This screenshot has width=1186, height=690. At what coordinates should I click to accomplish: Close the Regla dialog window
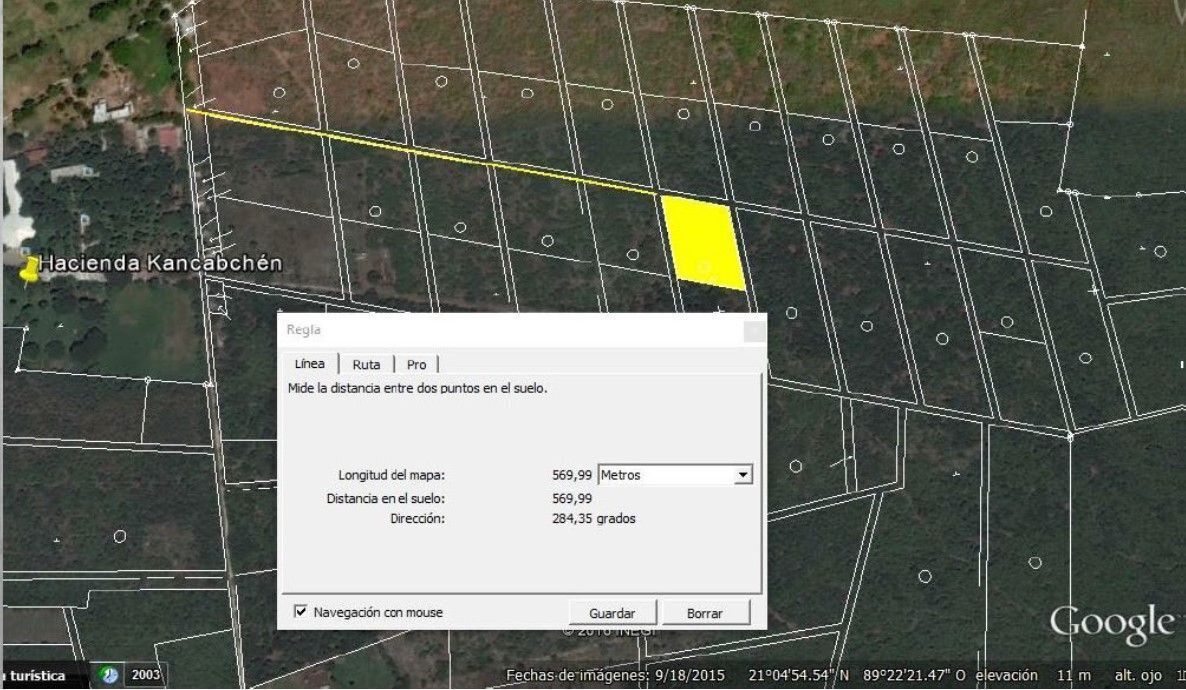[754, 330]
